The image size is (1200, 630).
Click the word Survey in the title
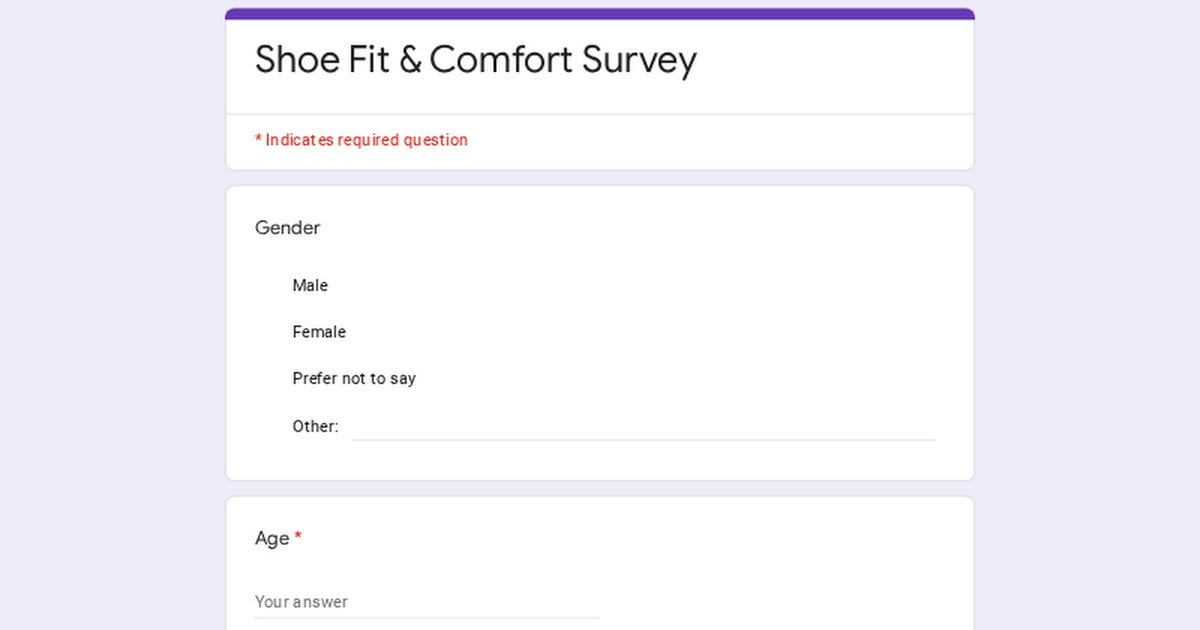tap(639, 60)
